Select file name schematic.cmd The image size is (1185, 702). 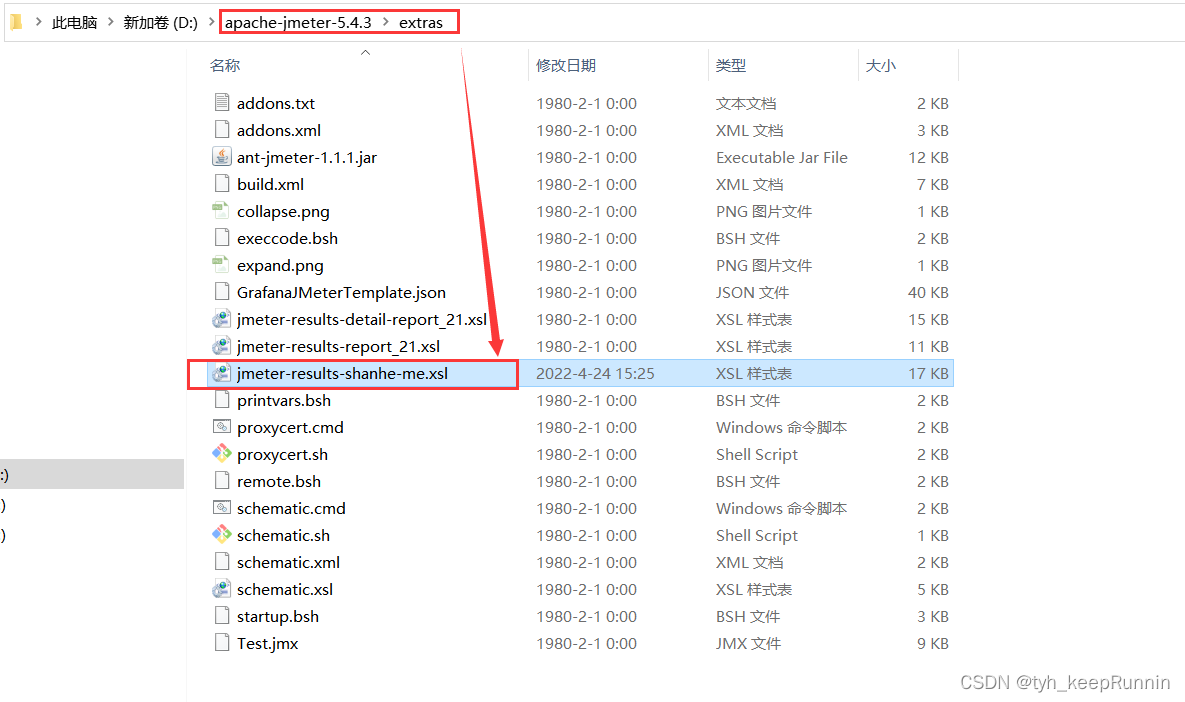[x=291, y=509]
